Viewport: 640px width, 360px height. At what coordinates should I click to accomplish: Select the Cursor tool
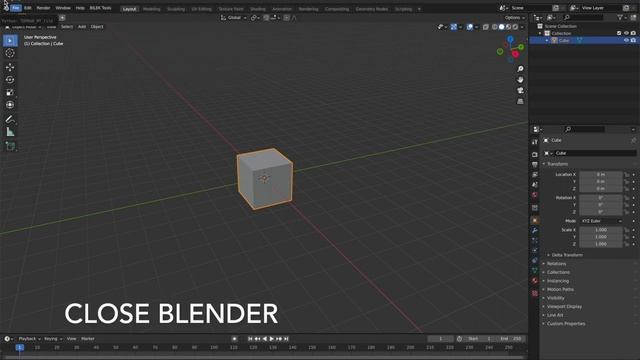click(10, 53)
